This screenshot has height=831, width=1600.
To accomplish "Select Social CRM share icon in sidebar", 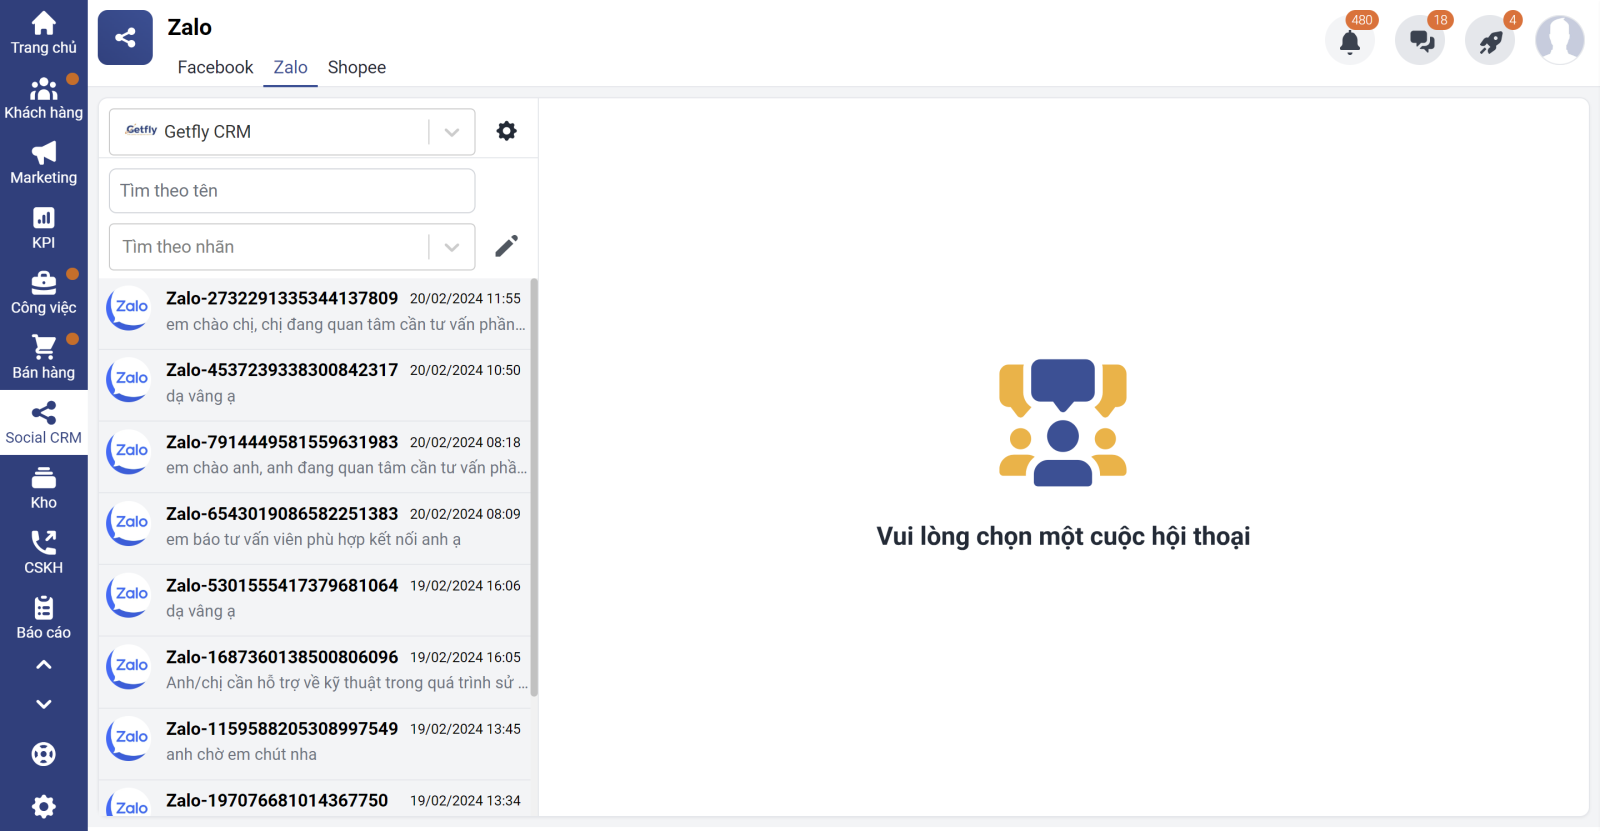I will tap(43, 423).
